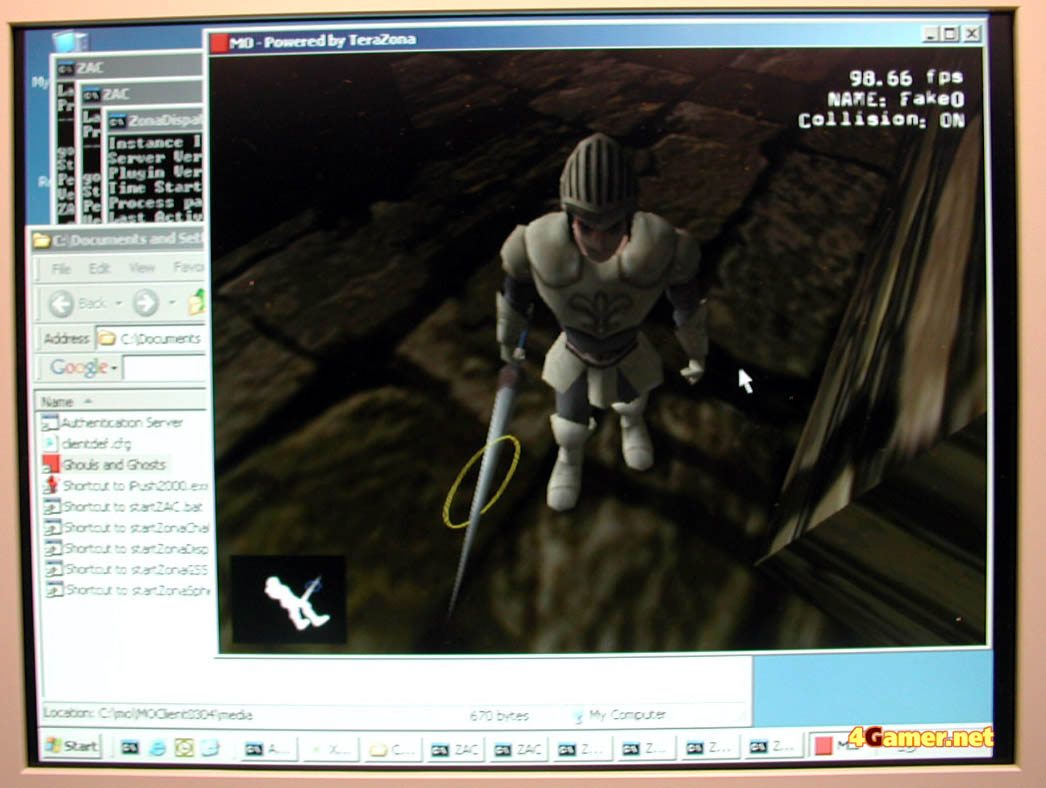Image resolution: width=1046 pixels, height=788 pixels.
Task: Click the Explorer Forward arrow icon
Action: pos(146,304)
